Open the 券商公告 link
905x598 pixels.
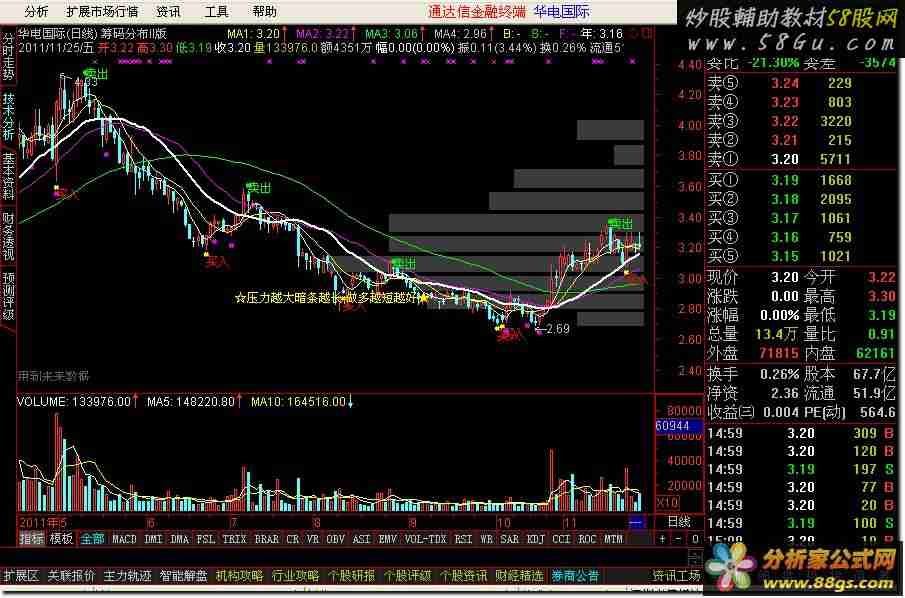pyautogui.click(x=575, y=575)
